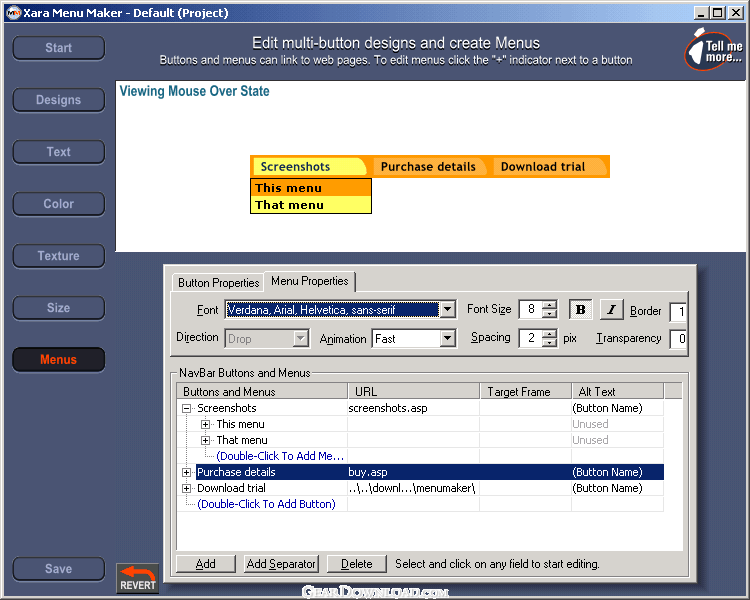This screenshot has height=600, width=750.
Task: Click the Target Frame column header
Action: [526, 391]
